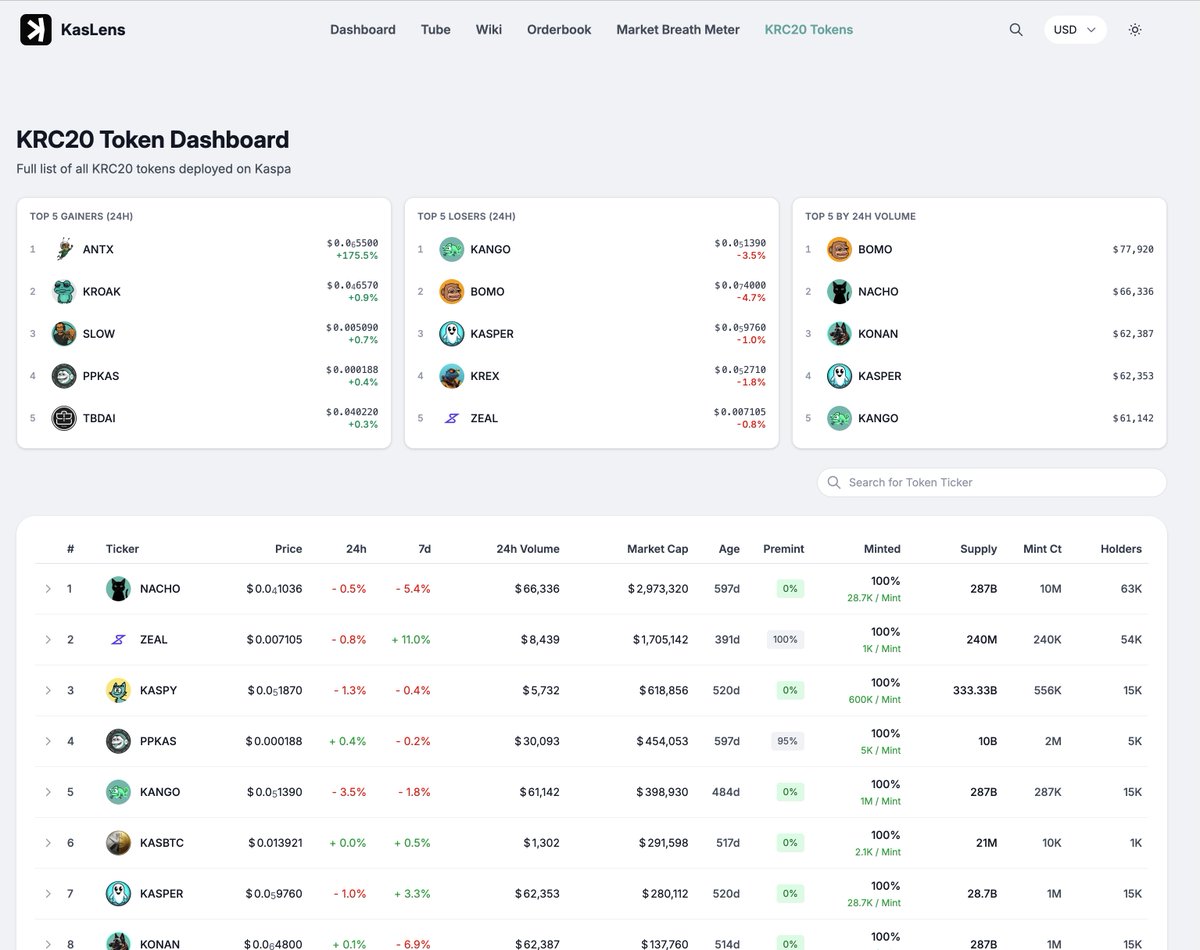The width and height of the screenshot is (1200, 950).
Task: Open the Wiki nav item
Action: click(x=489, y=30)
